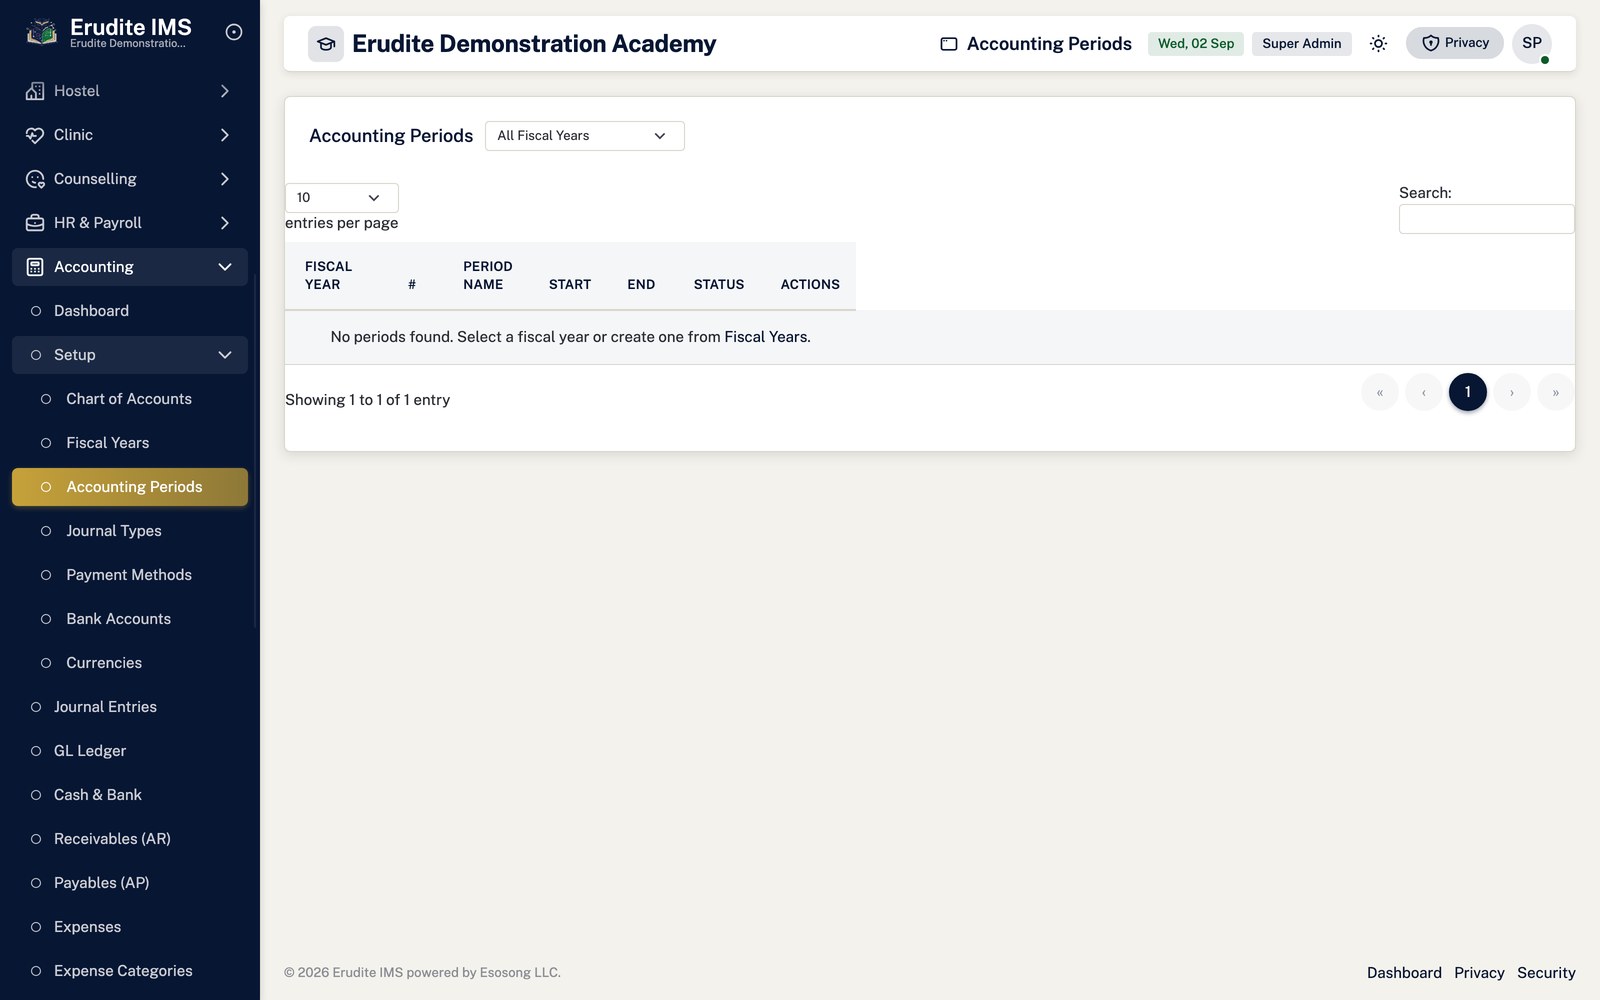Screen dimensions: 1600x1000
Task: Collapse the Accounting menu chevron
Action: point(225,267)
